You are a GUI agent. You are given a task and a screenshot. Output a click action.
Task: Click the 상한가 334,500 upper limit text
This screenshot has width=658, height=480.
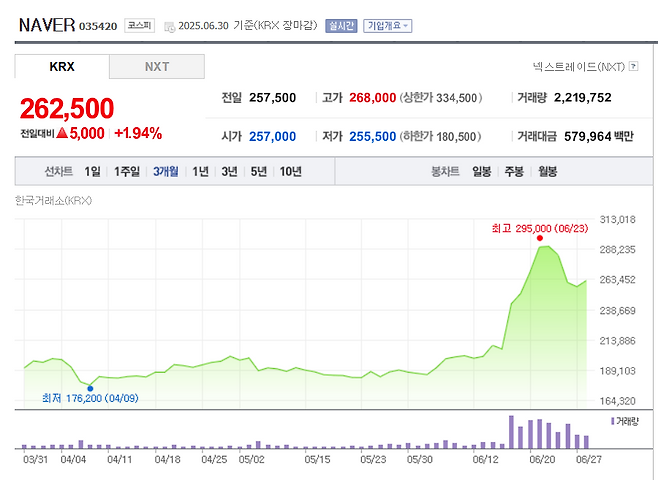coord(441,98)
